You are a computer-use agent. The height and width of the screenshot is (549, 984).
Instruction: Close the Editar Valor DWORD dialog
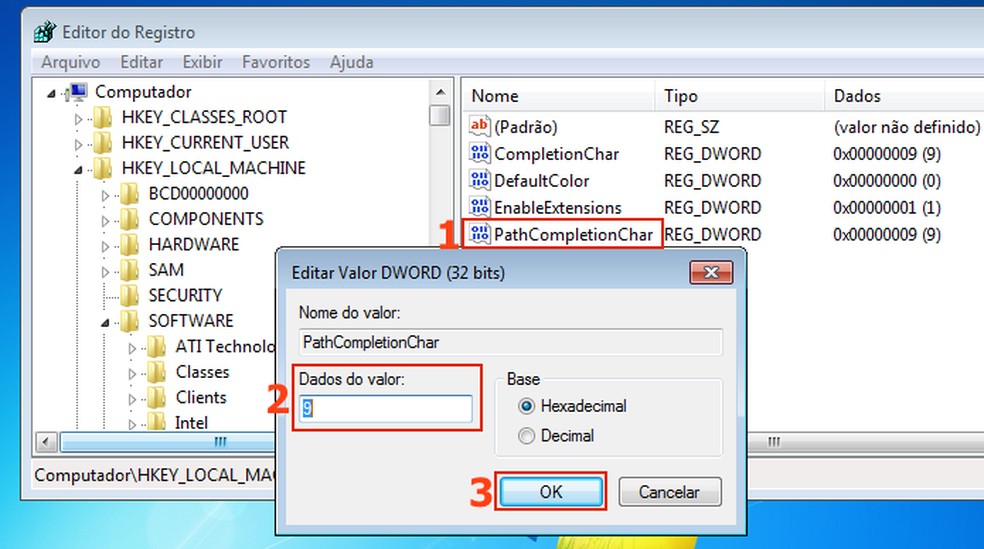pyautogui.click(x=711, y=272)
